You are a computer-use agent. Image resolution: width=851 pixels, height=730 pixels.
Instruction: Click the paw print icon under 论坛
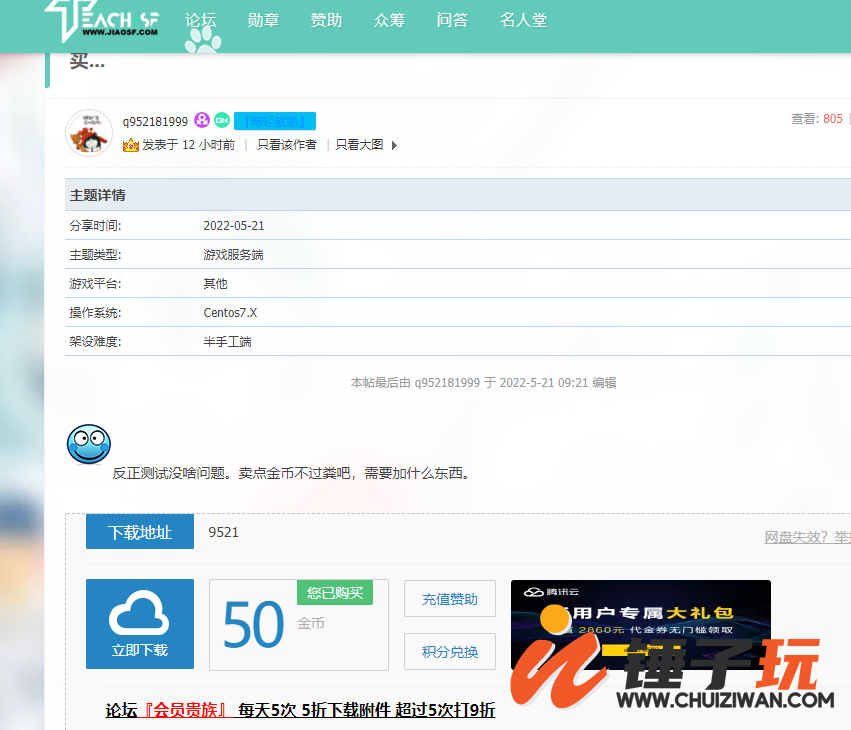coord(203,40)
